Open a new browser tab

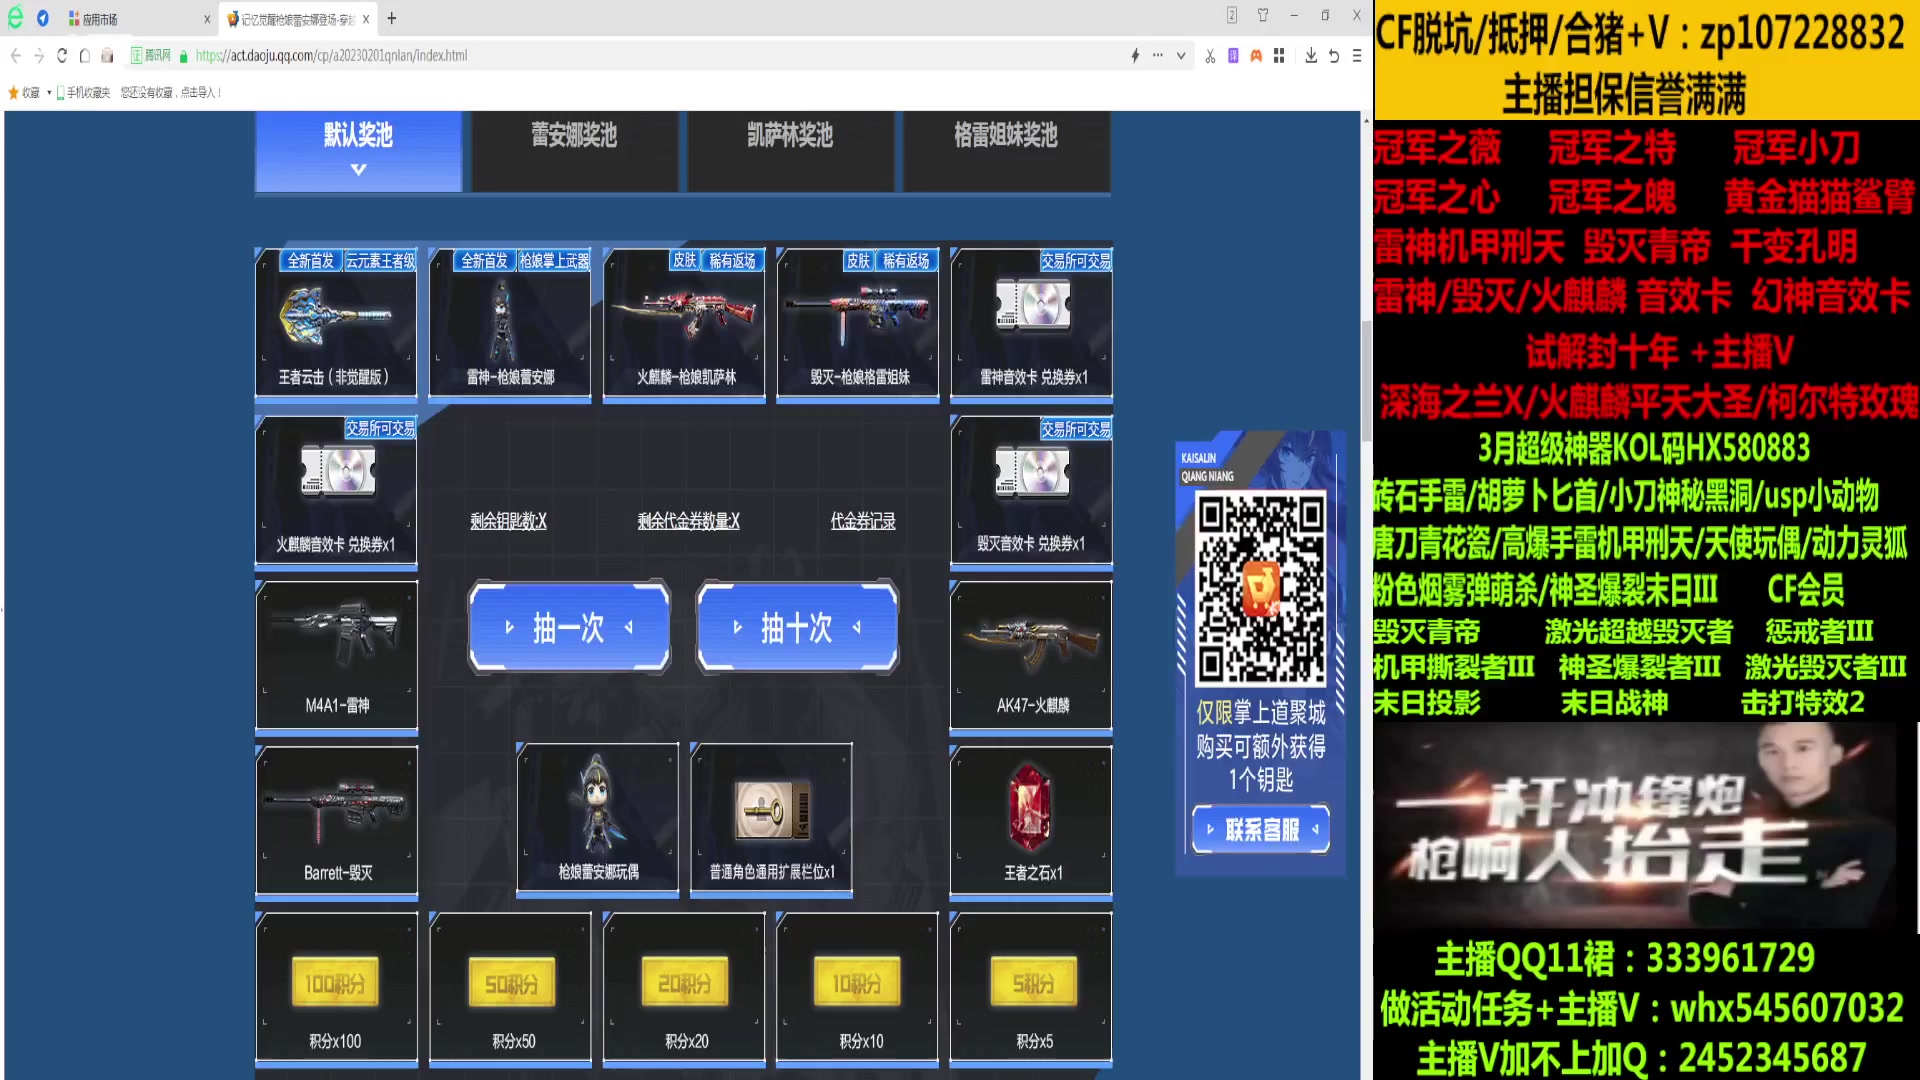pyautogui.click(x=392, y=18)
